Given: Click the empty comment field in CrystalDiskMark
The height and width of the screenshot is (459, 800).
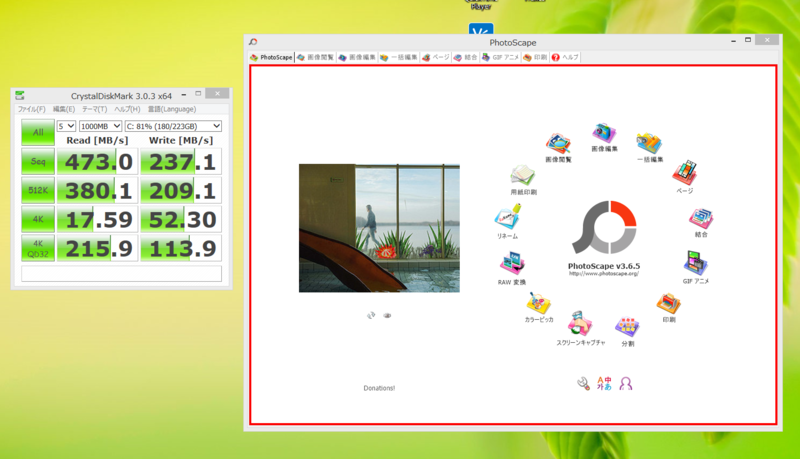Looking at the screenshot, I should point(121,273).
